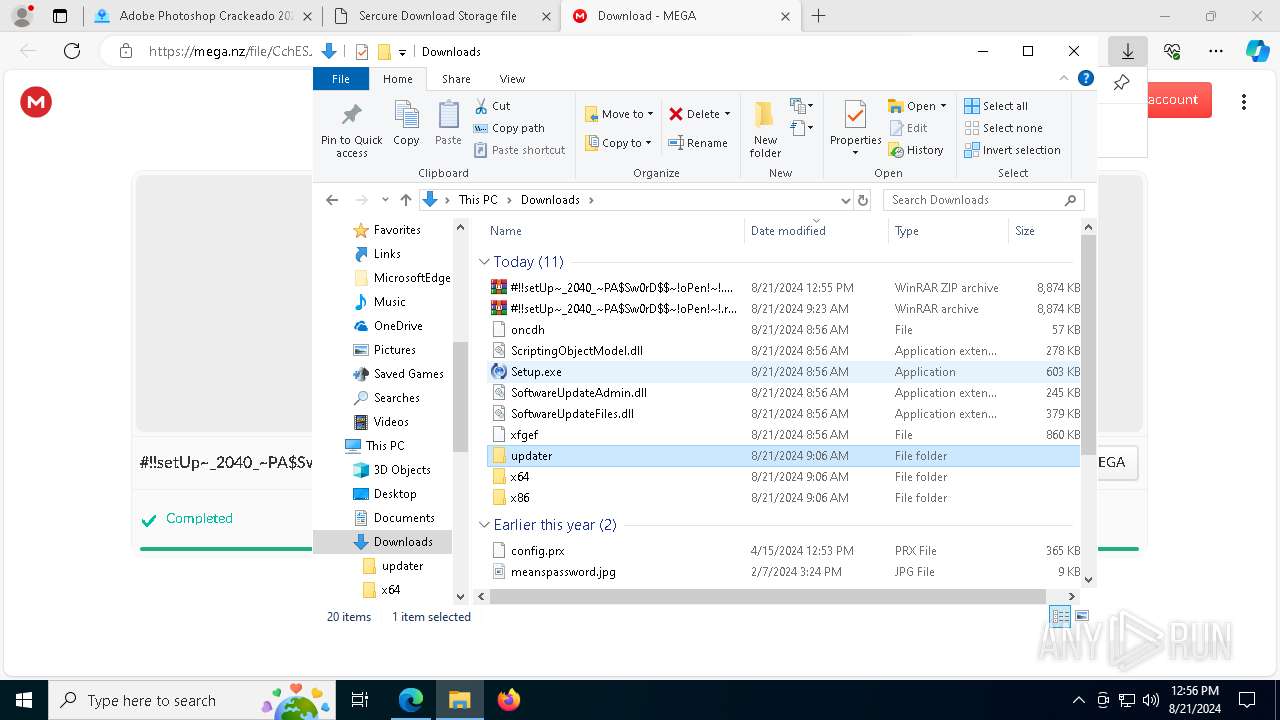Click the Copy ribbon icon
Viewport: 1280px width, 720px height.
click(406, 124)
